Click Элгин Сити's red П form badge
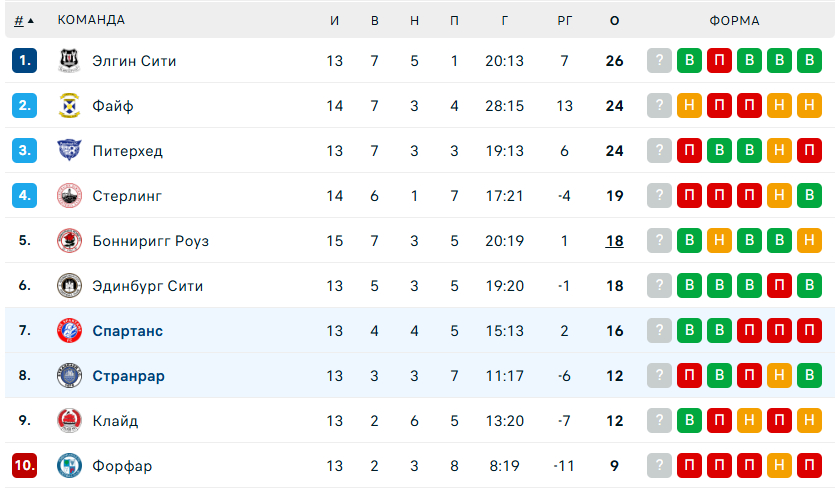Viewport: 837px width, 488px height. (x=719, y=61)
